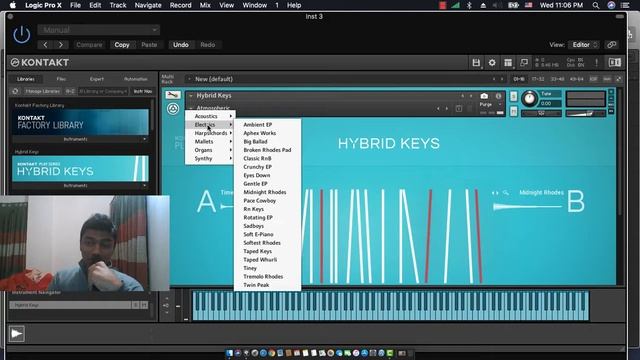The height and width of the screenshot is (360, 640).
Task: Select the Kontakt Factory Library banner
Action: click(x=80, y=122)
